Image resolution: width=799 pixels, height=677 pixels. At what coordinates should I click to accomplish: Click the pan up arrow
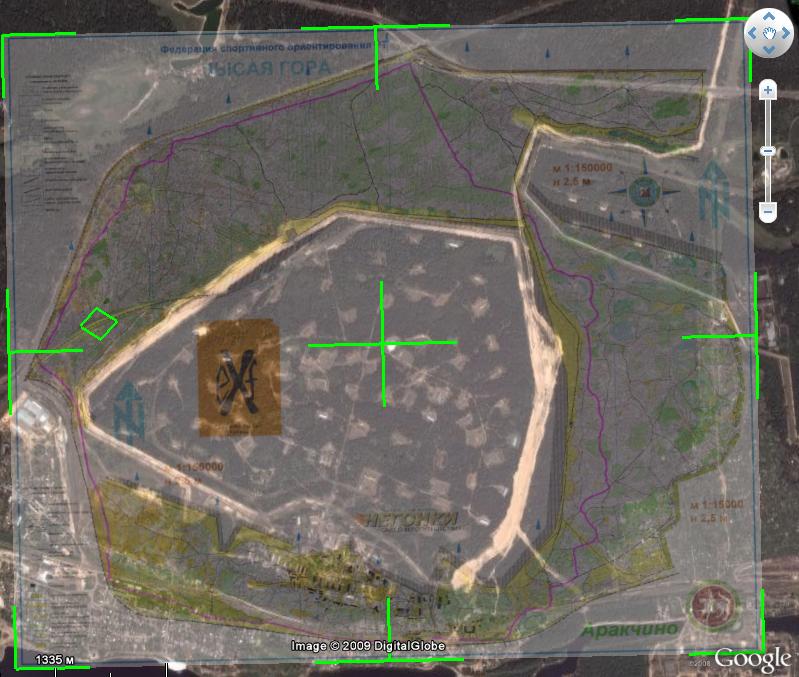pyautogui.click(x=769, y=17)
